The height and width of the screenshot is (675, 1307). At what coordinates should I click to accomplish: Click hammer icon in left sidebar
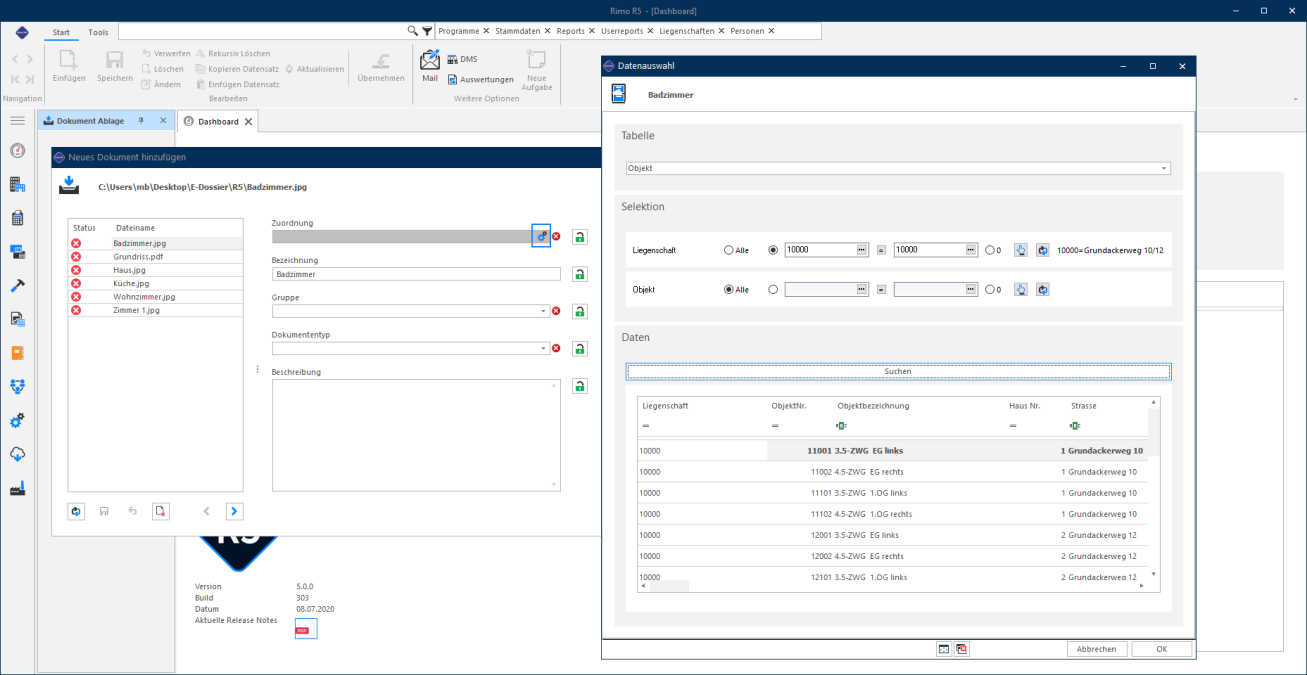point(17,285)
